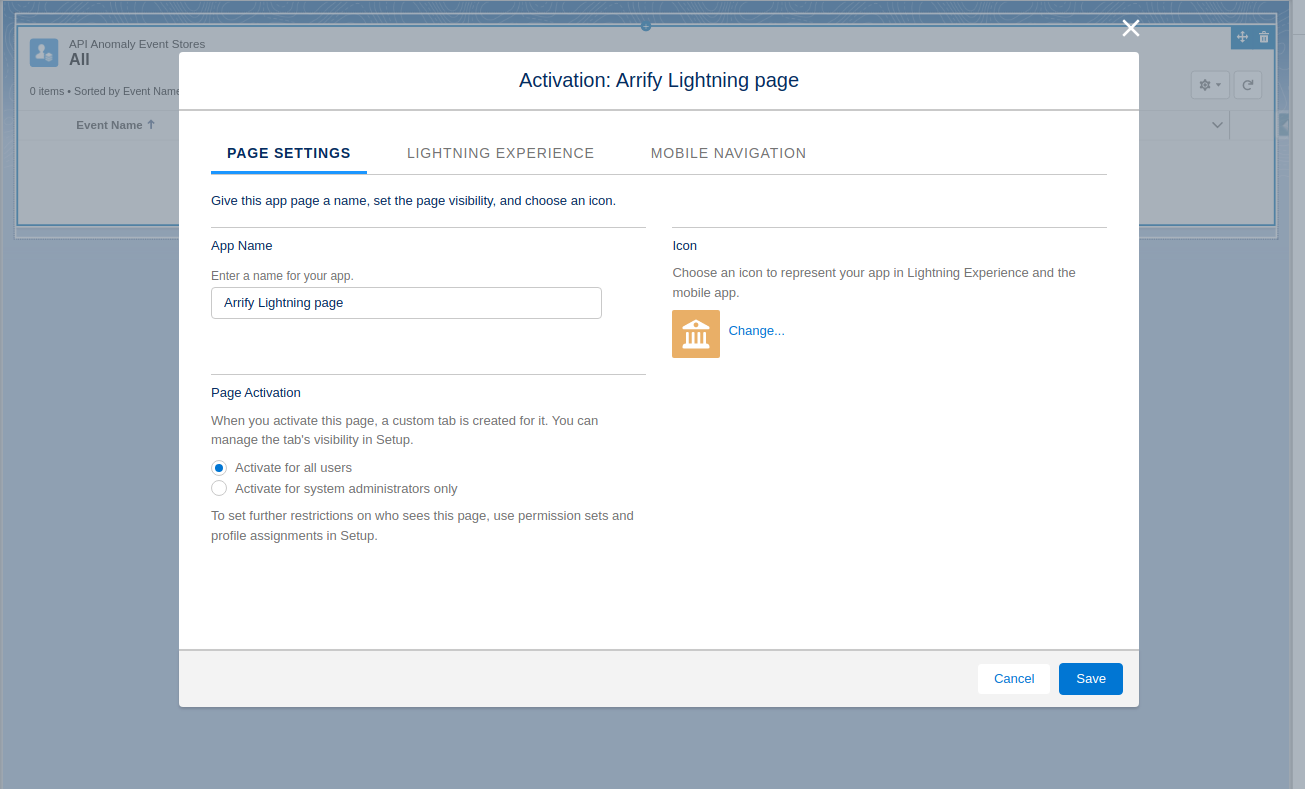The width and height of the screenshot is (1305, 789).
Task: Cancel the activation dialog
Action: click(x=1014, y=679)
